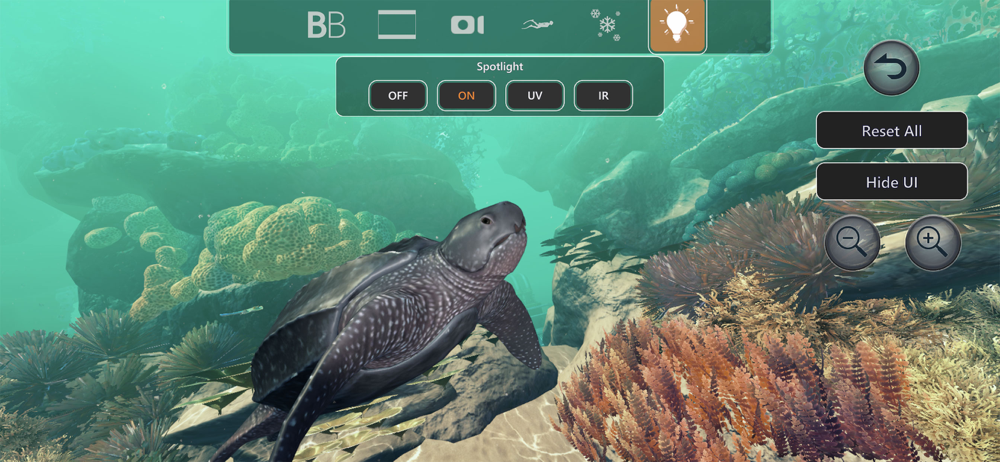This screenshot has height=462, width=1000.
Task: Switch the spotlight to IR mode
Action: (603, 96)
